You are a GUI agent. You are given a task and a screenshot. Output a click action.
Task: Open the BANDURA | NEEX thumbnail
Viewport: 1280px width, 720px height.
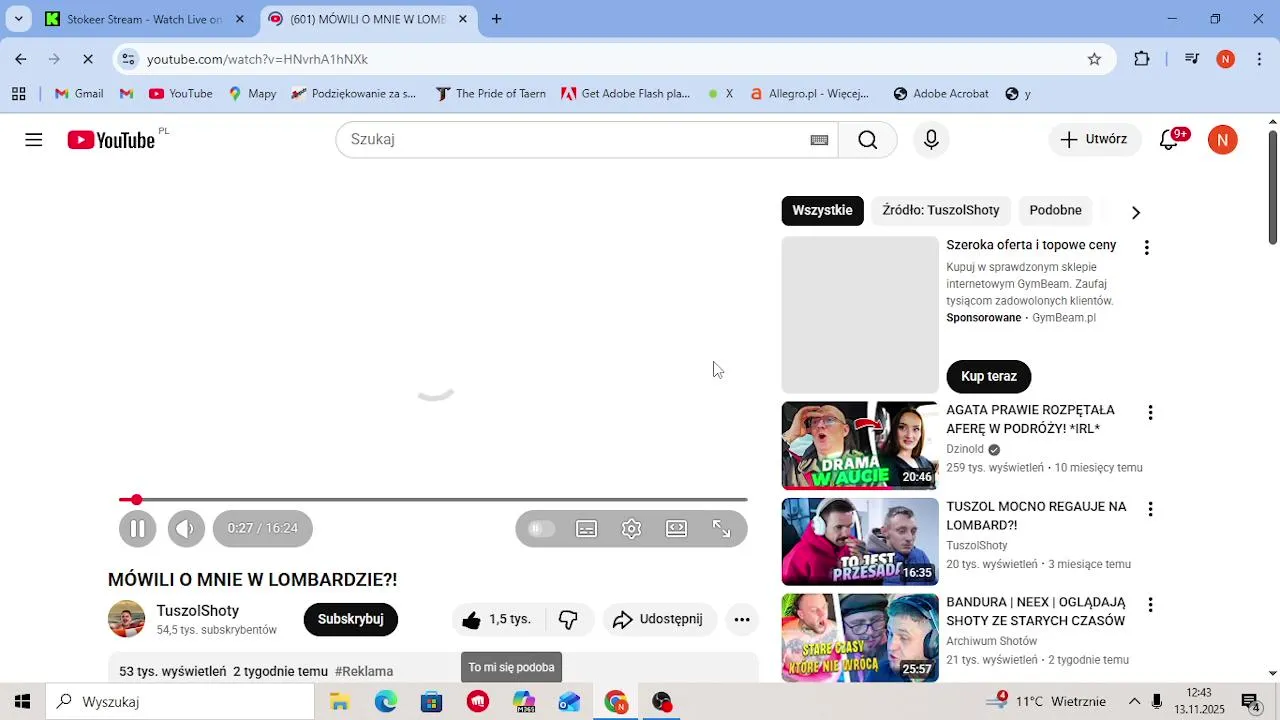860,638
